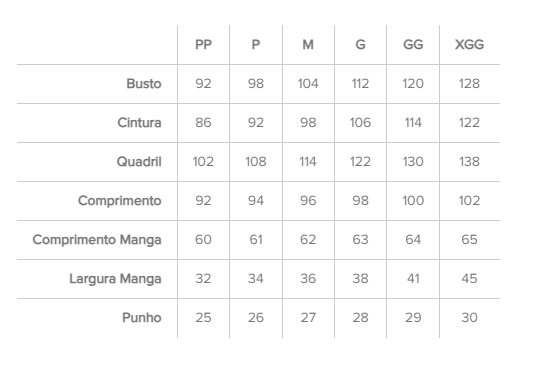Click Punho value 28 for size G
553x392 pixels.
[x=360, y=318]
